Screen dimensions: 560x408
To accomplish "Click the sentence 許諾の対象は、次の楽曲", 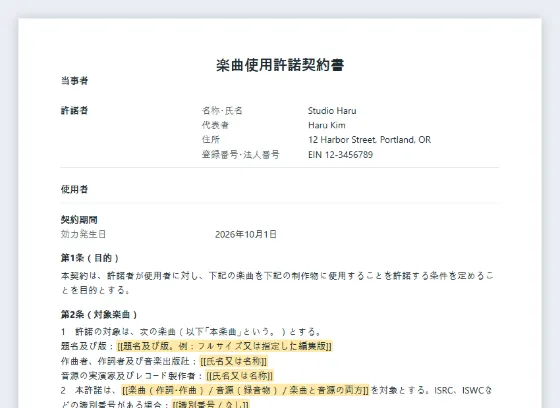I will coord(192,331).
